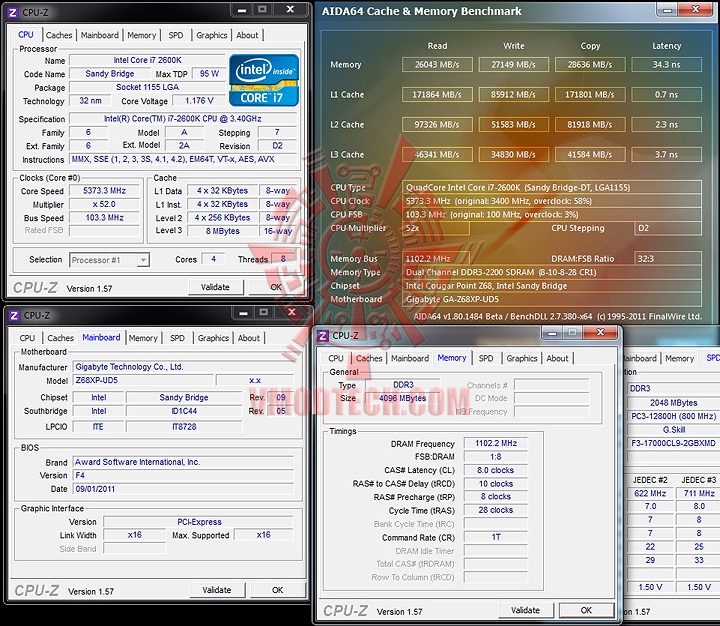Click the Memory Read 26043 MB/s field

437,65
